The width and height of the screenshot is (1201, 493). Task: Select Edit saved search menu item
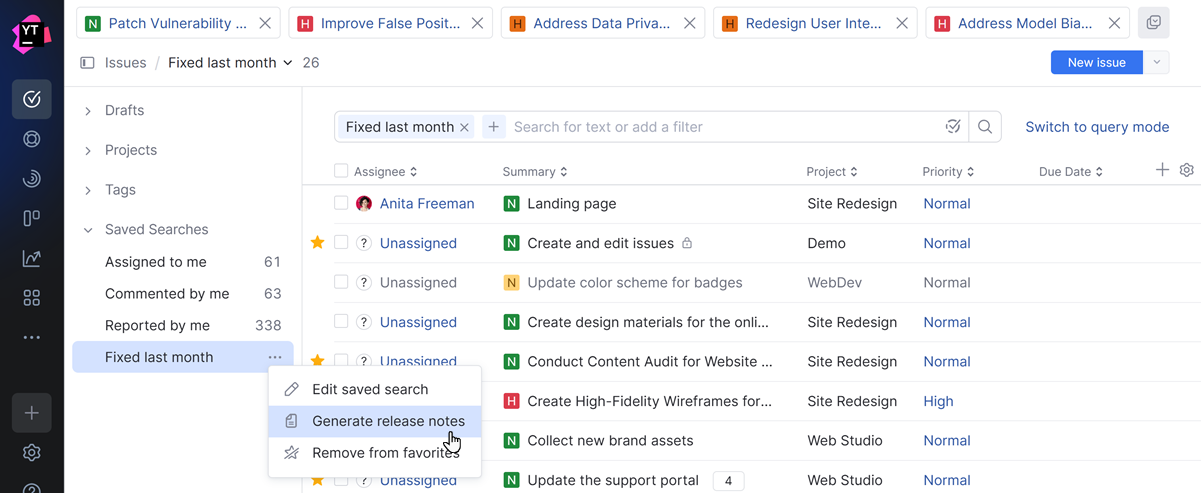pyautogui.click(x=370, y=389)
